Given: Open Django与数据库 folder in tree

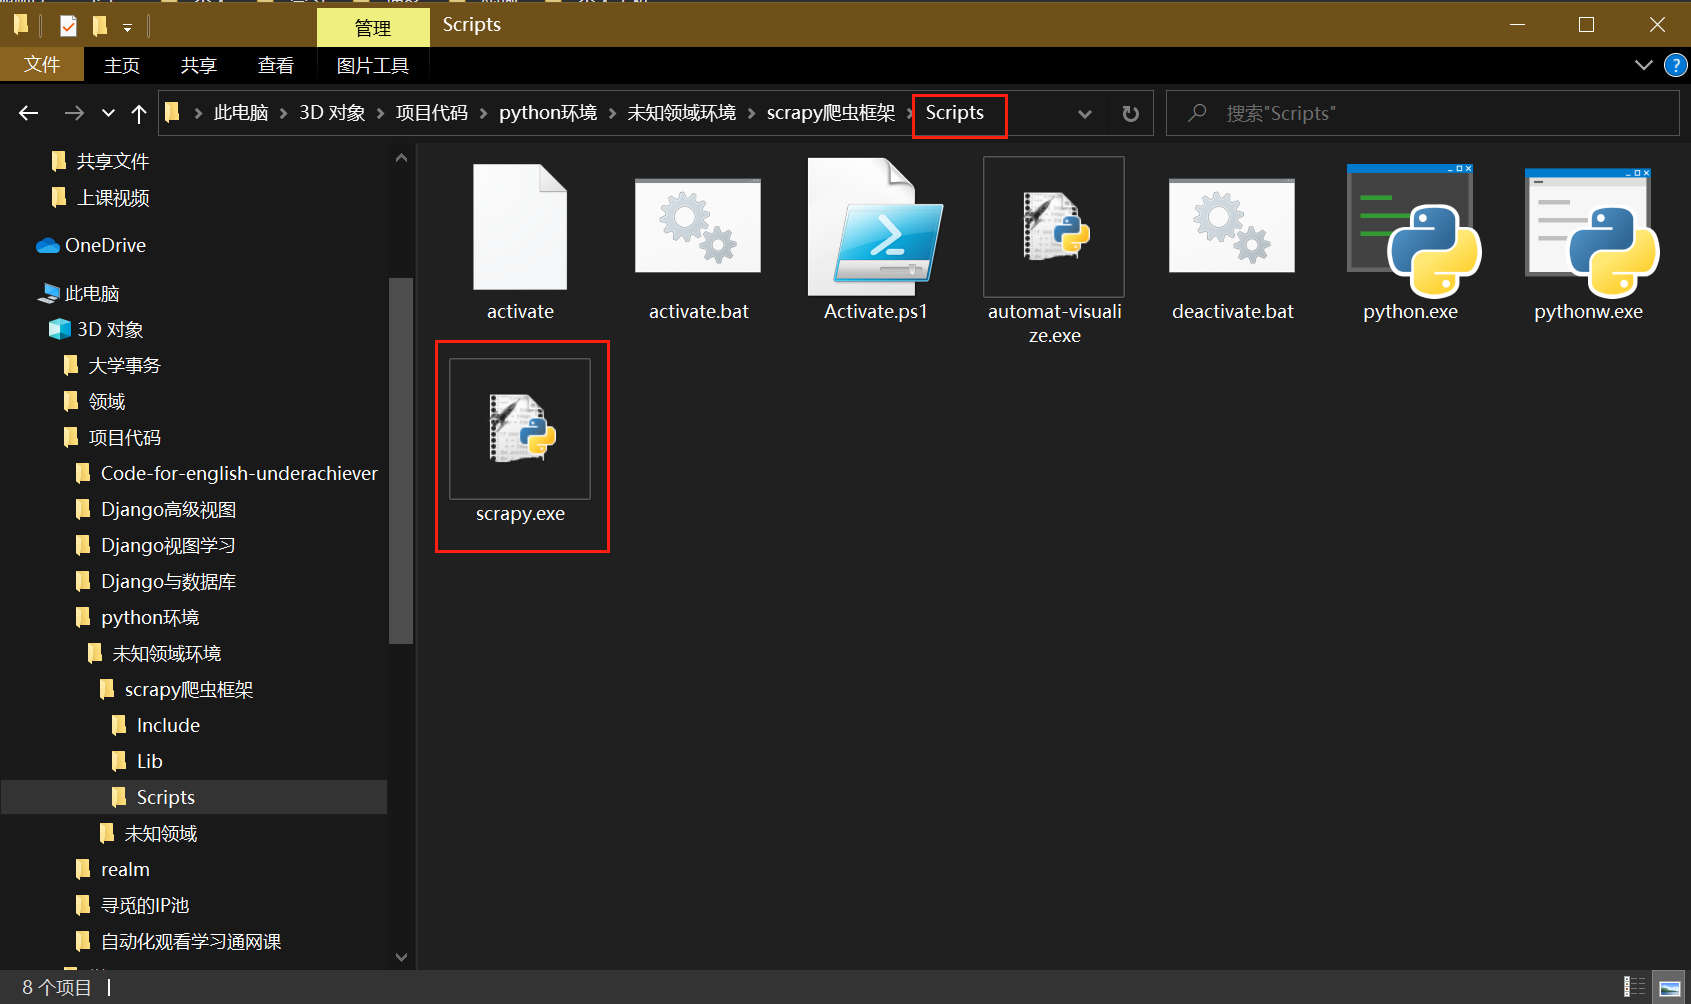Looking at the screenshot, I should coord(168,581).
